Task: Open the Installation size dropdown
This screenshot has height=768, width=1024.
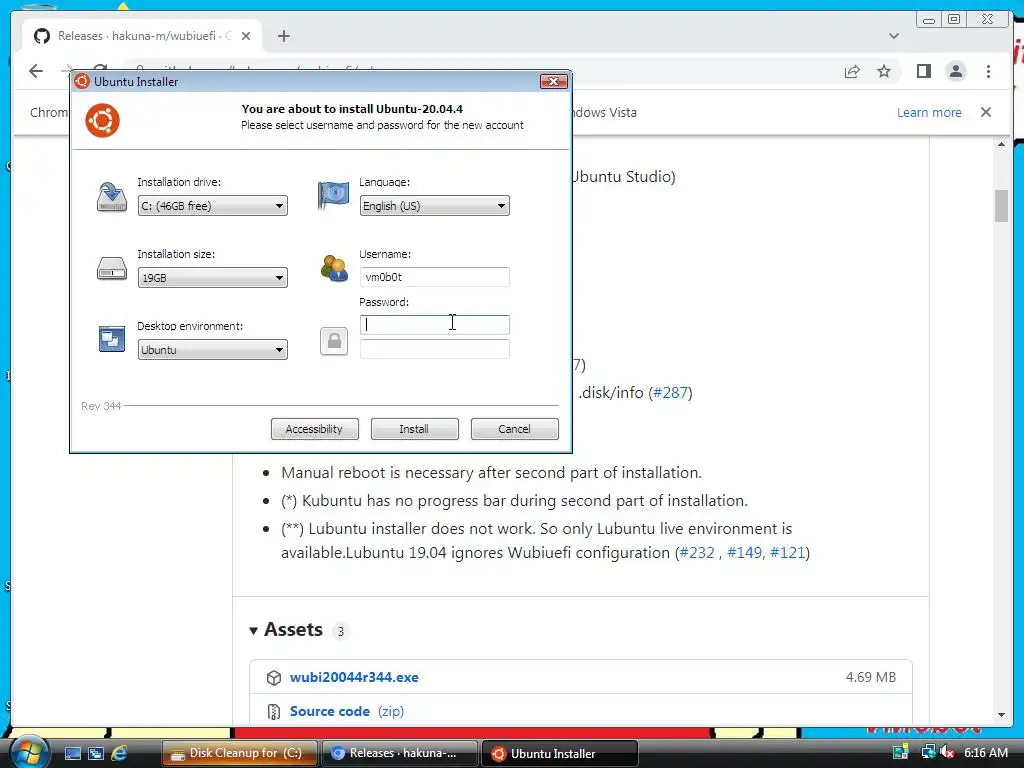Action: point(212,278)
